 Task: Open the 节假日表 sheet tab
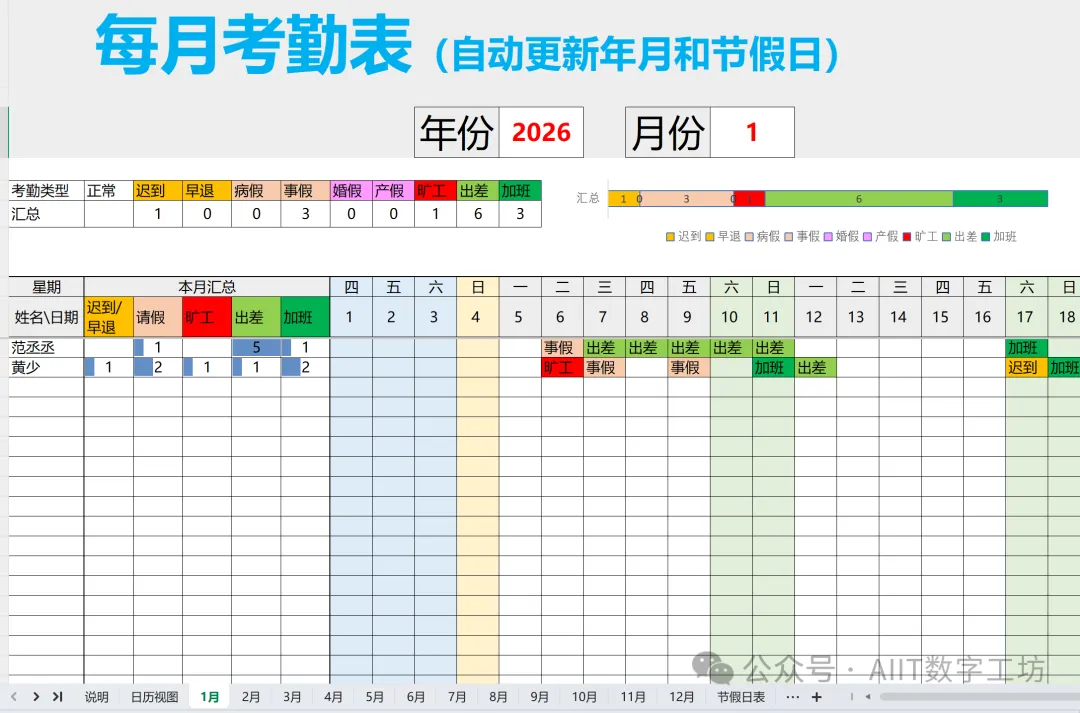coord(741,697)
